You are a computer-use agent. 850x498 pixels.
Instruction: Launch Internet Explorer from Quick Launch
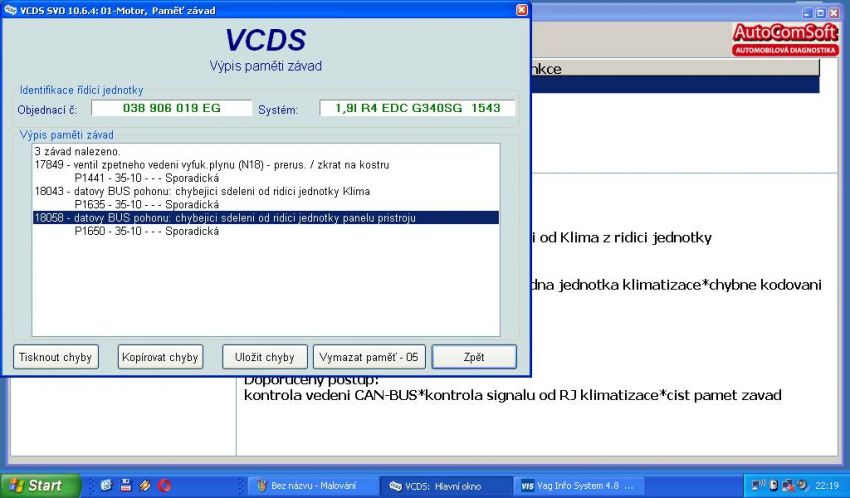pos(106,486)
